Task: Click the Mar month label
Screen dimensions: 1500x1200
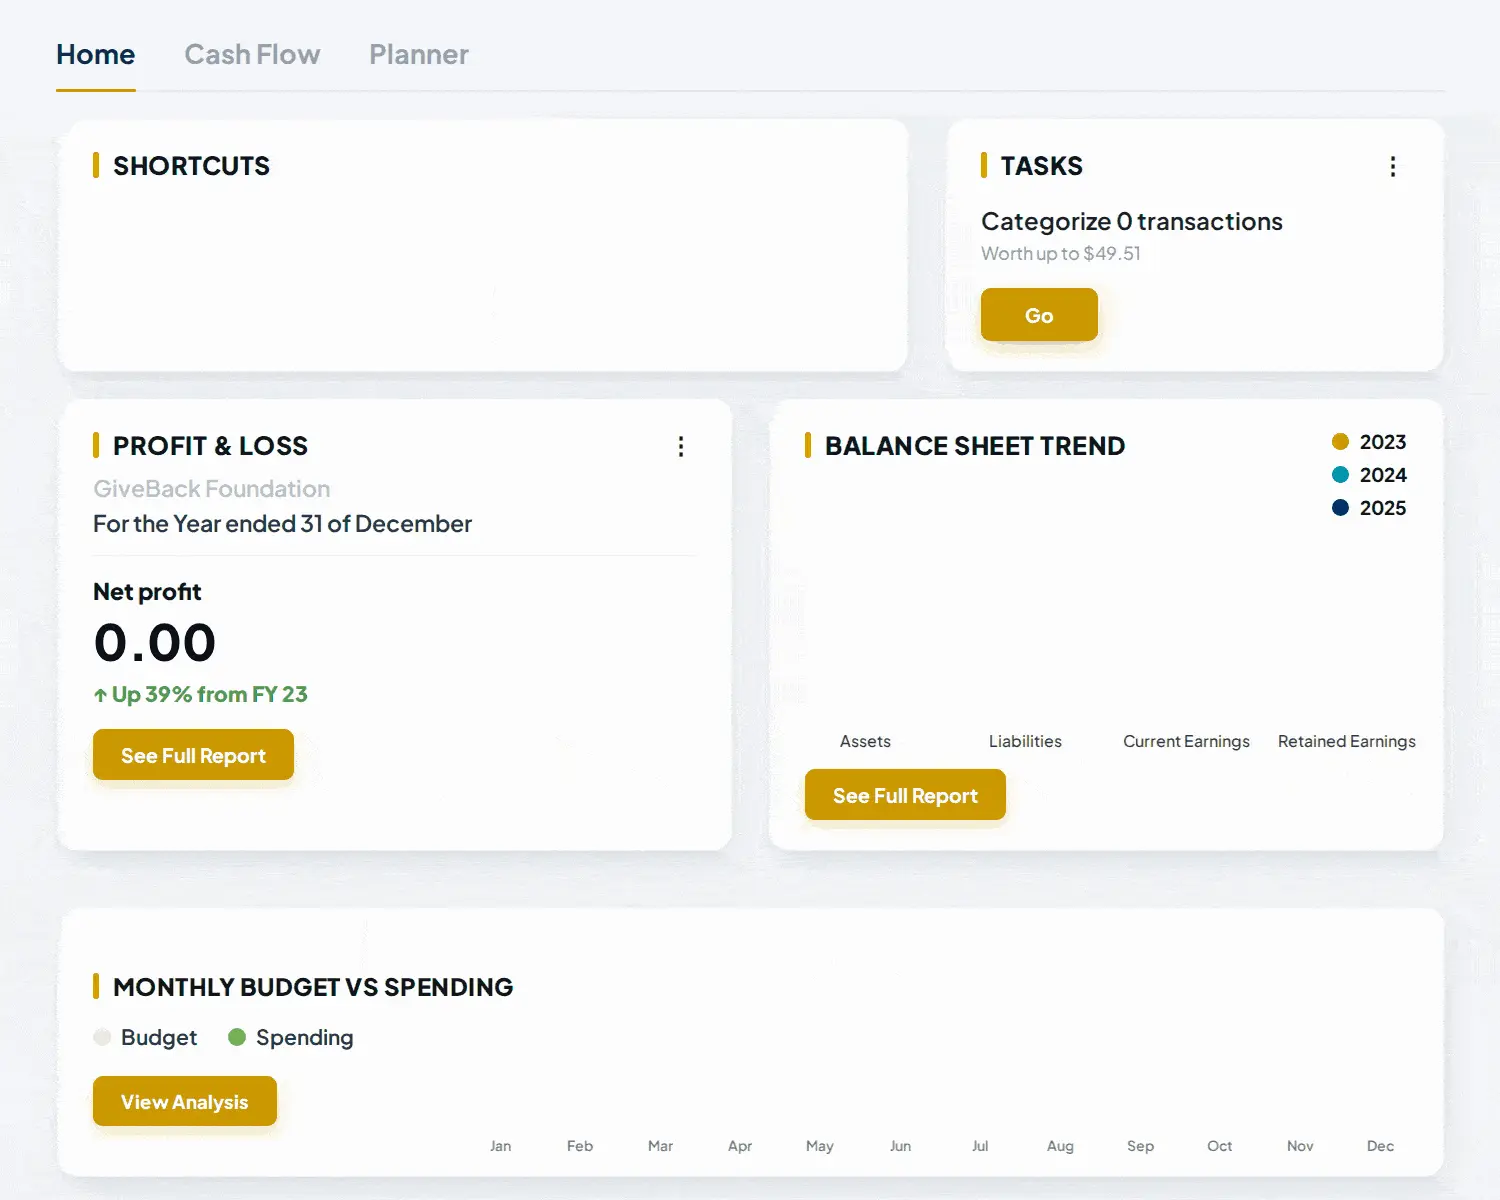Action: point(660,1146)
